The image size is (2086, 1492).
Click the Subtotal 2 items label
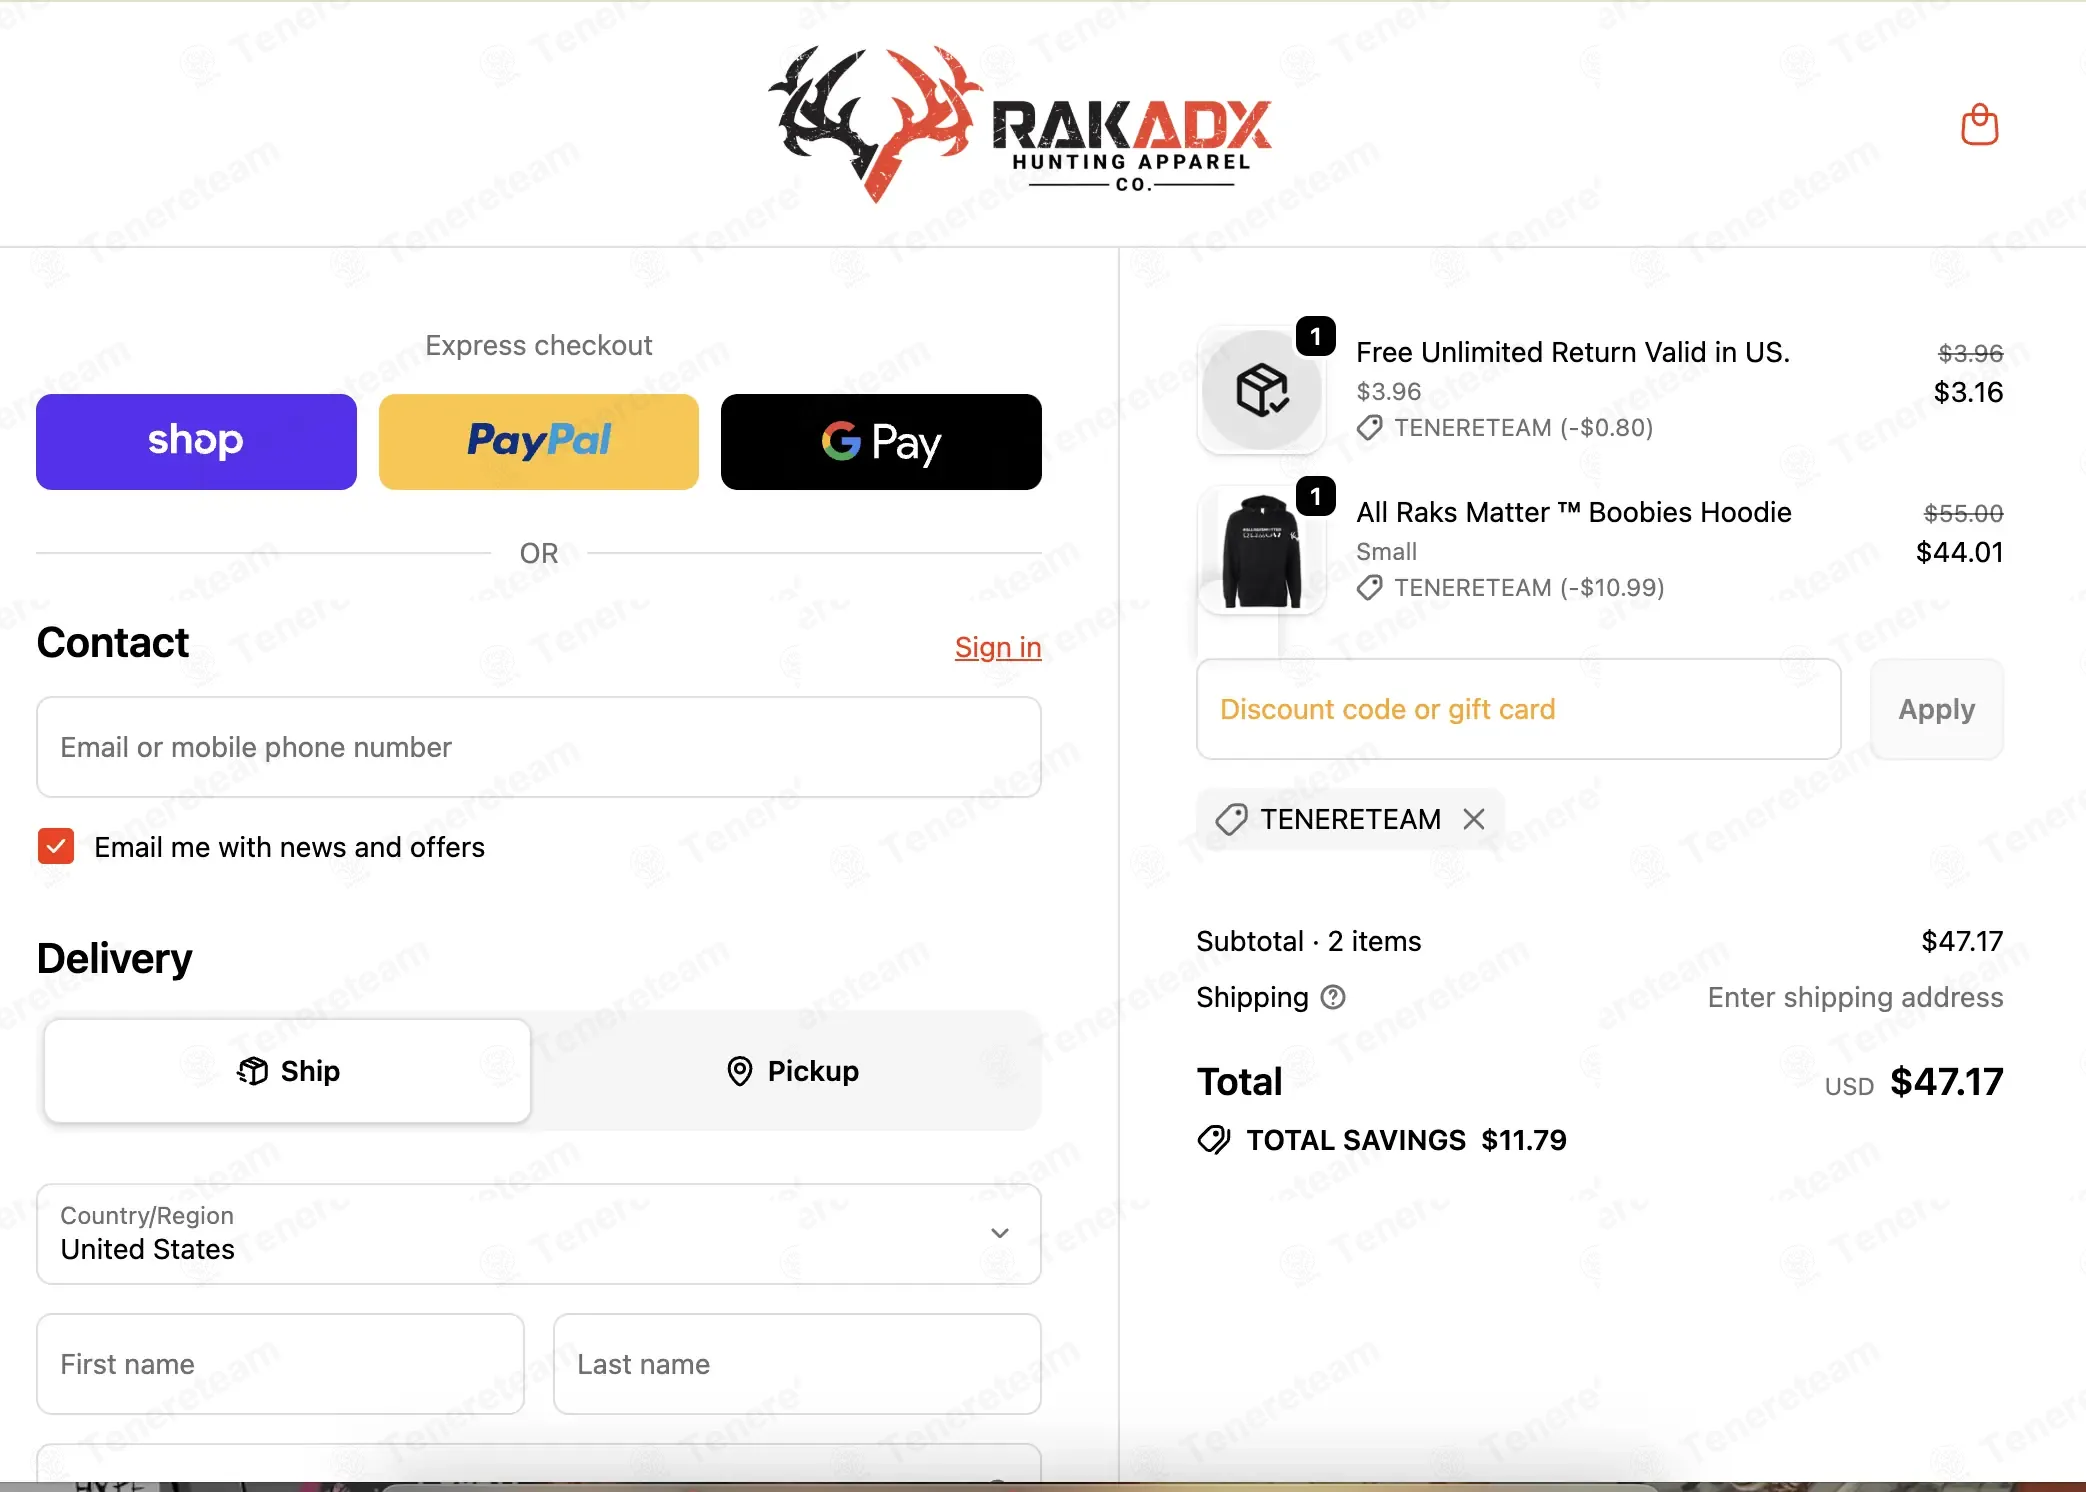pyautogui.click(x=1309, y=941)
